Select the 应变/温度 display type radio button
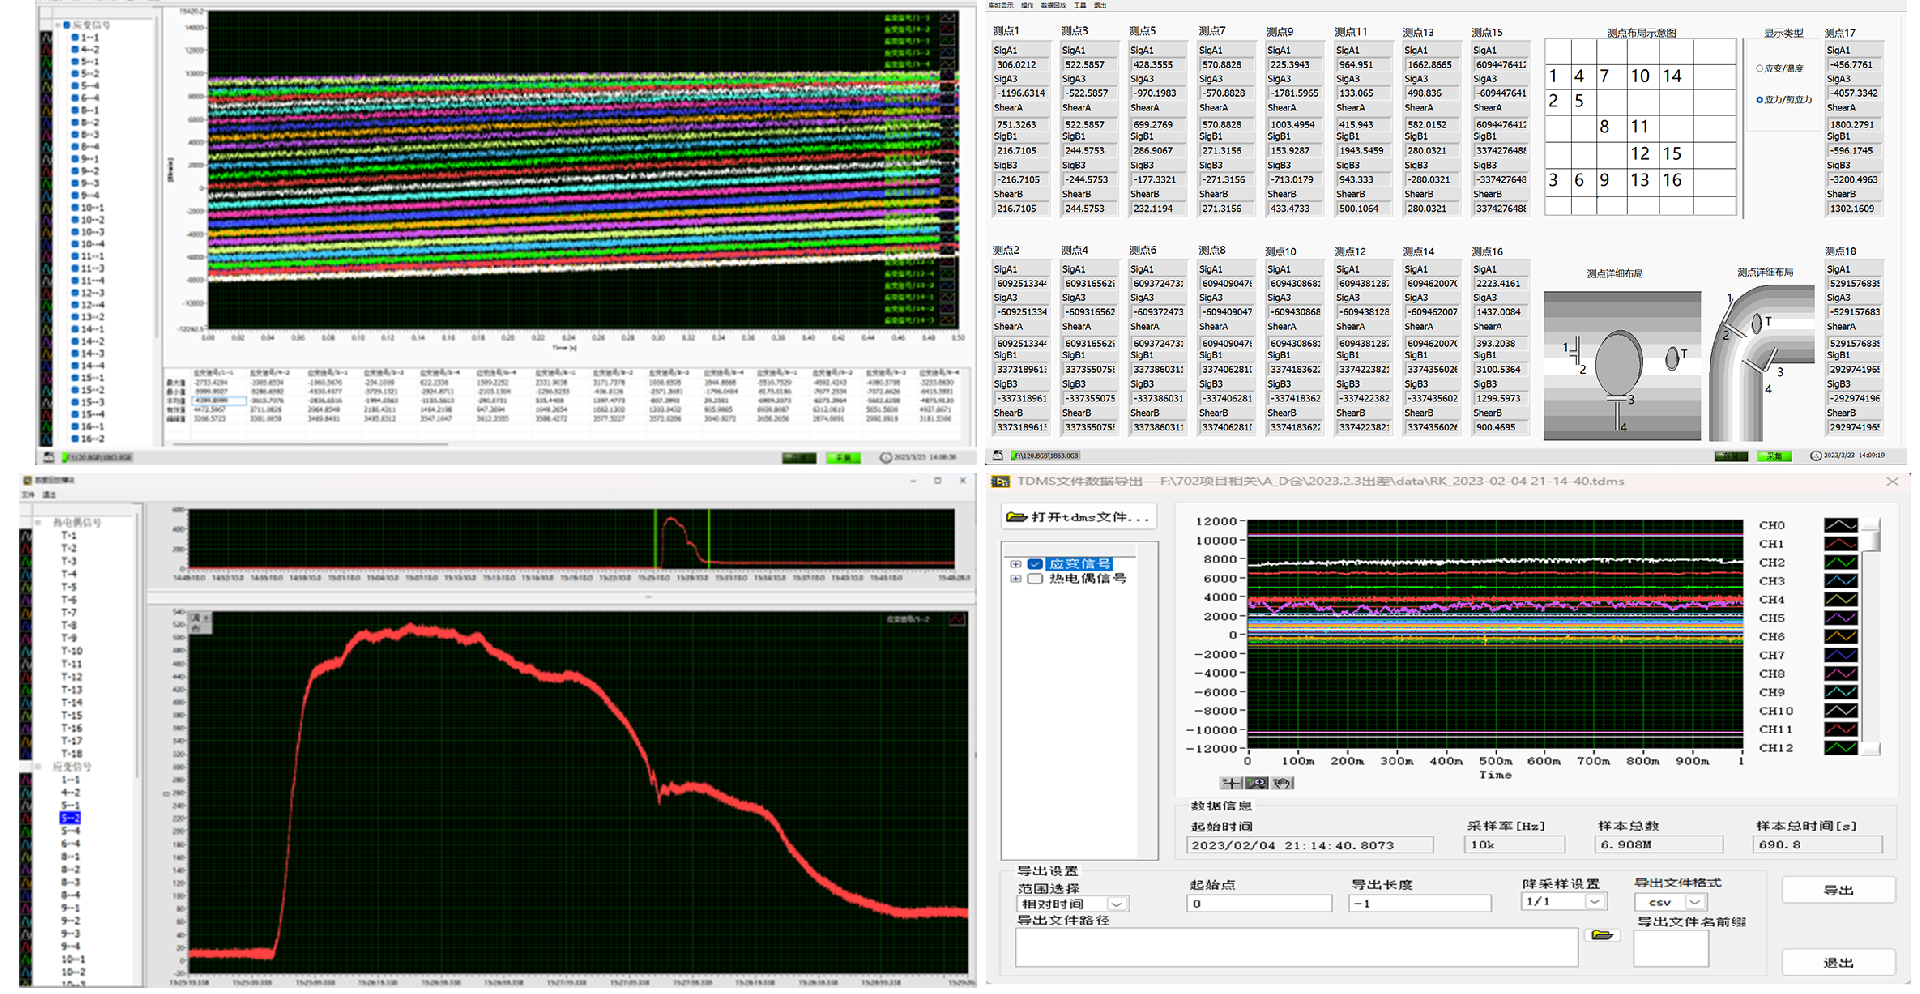The height and width of the screenshot is (994, 1920). tap(1760, 69)
